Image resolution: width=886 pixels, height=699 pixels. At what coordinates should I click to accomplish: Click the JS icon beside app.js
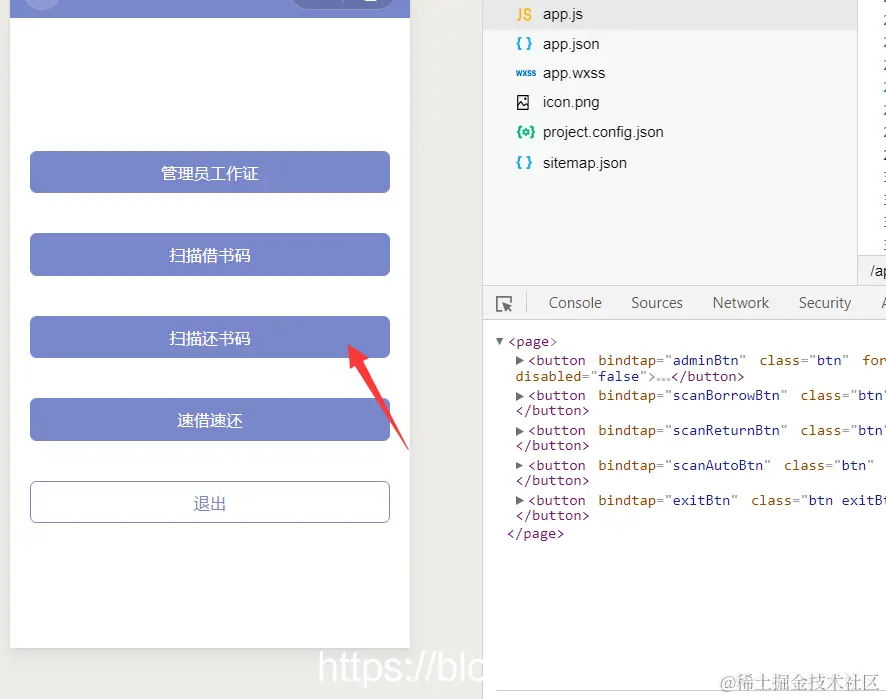pyautogui.click(x=524, y=15)
